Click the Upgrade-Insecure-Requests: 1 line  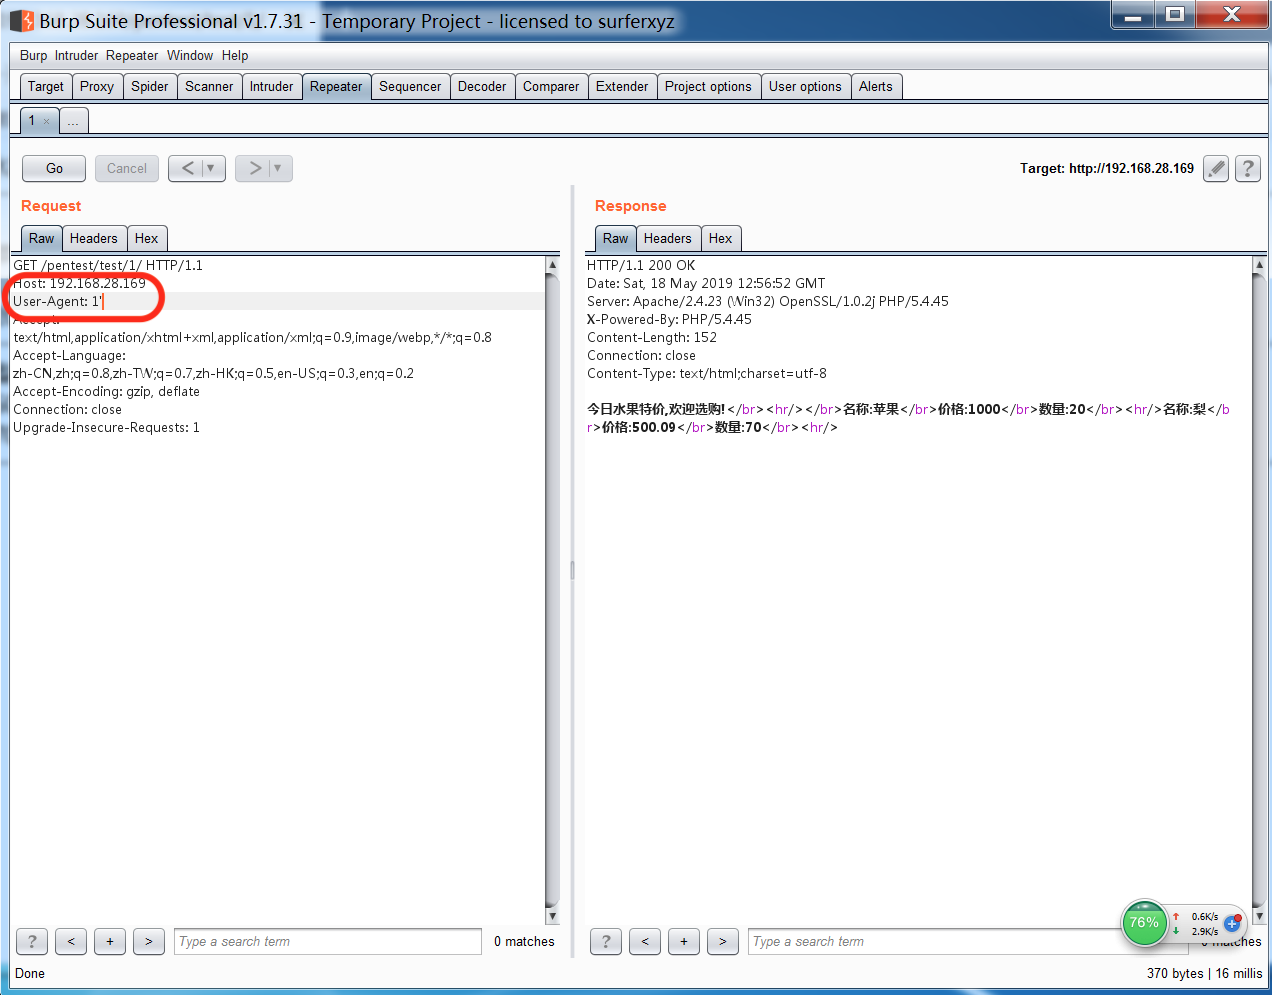(107, 427)
